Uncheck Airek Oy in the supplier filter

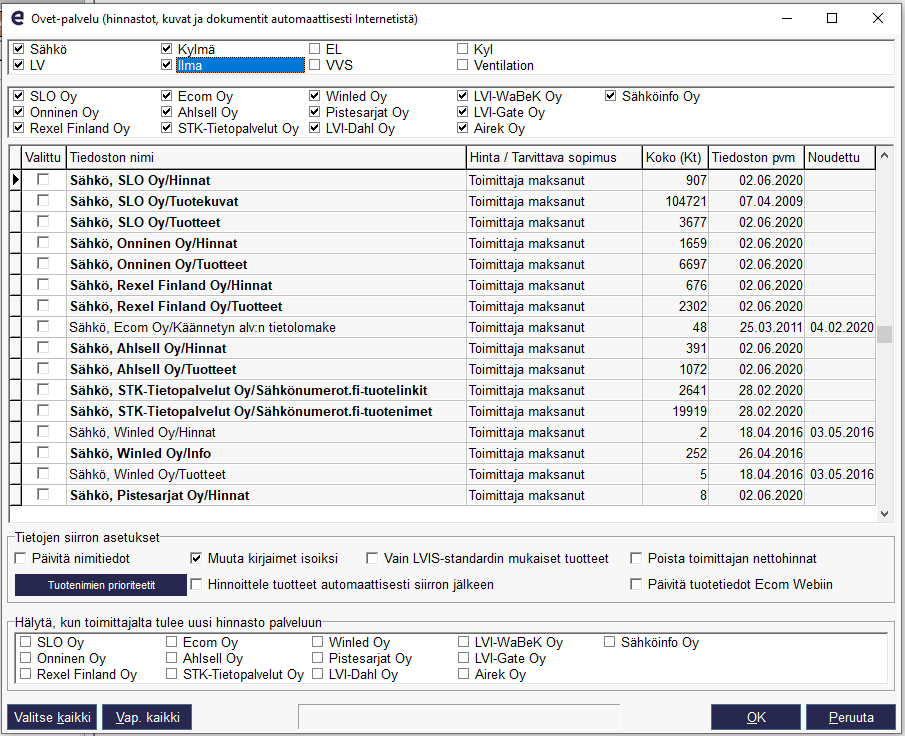(462, 128)
